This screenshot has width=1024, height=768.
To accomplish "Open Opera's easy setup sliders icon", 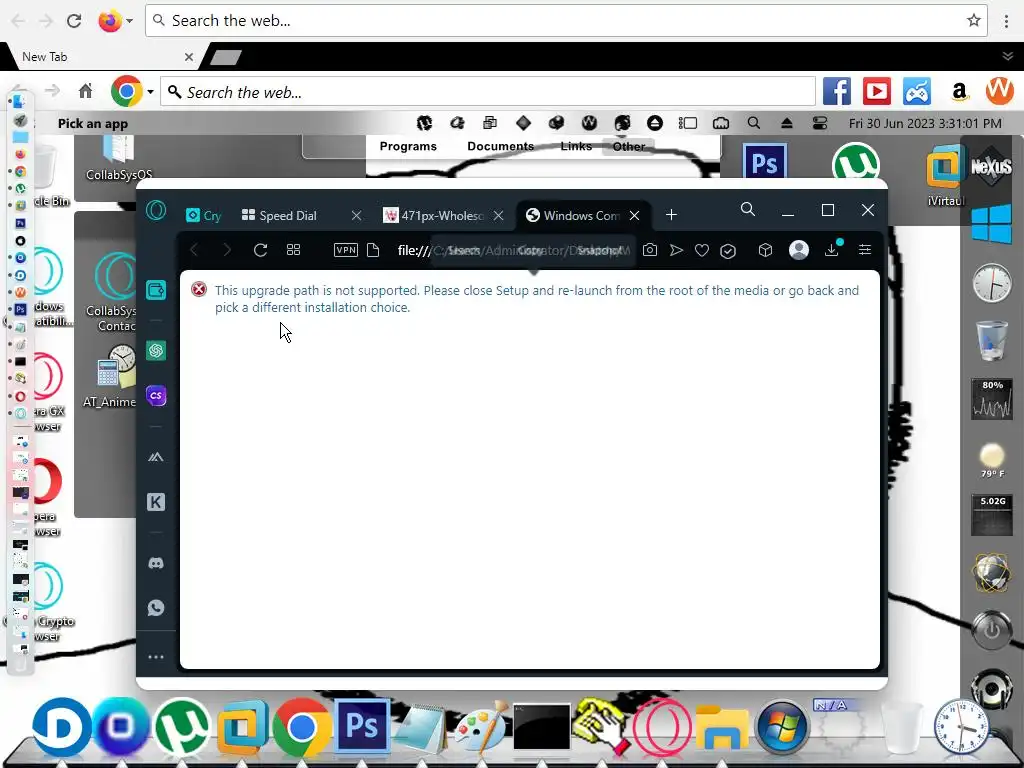I will point(865,249).
